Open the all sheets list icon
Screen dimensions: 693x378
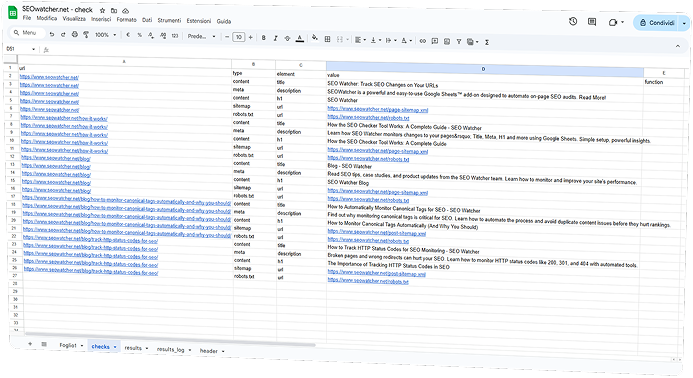(x=44, y=344)
